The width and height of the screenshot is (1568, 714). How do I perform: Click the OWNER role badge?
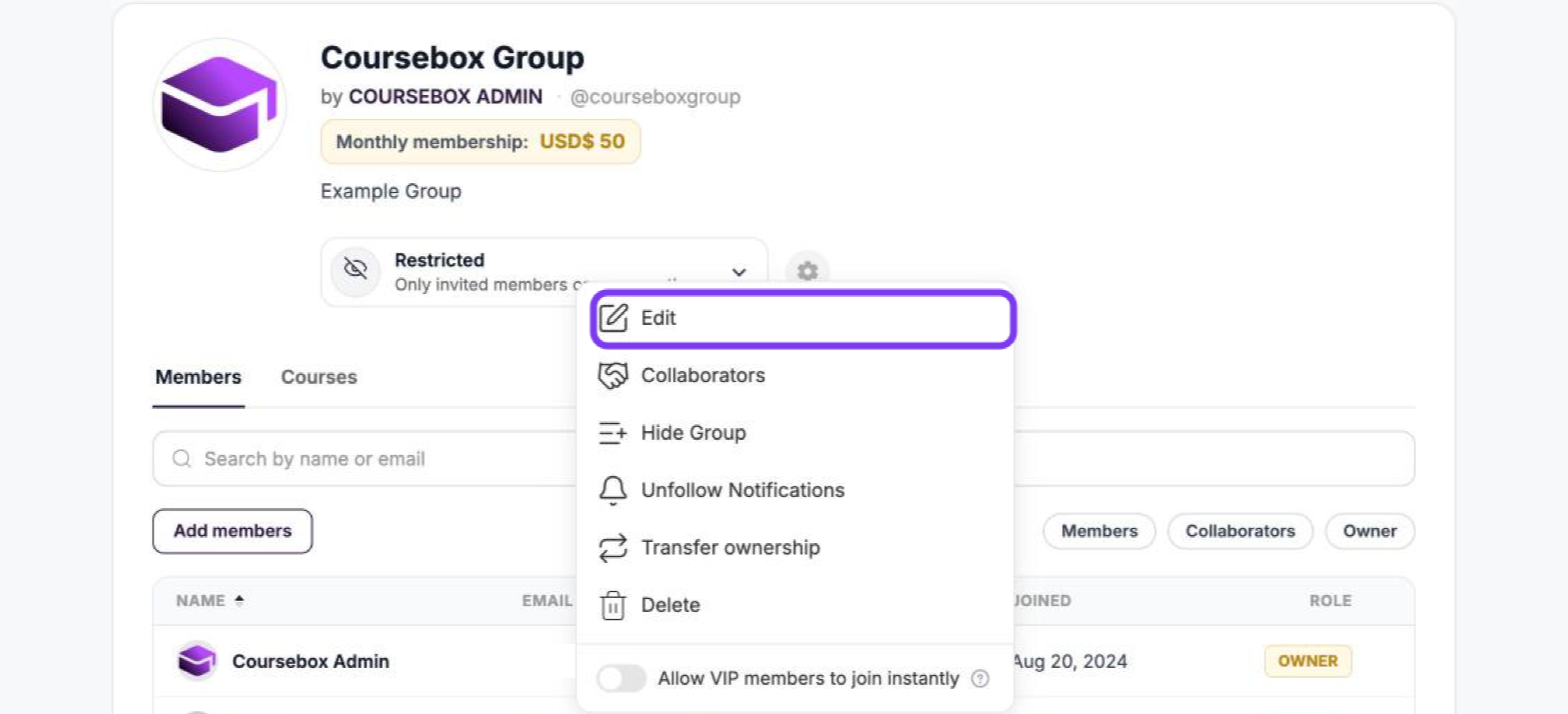tap(1308, 661)
